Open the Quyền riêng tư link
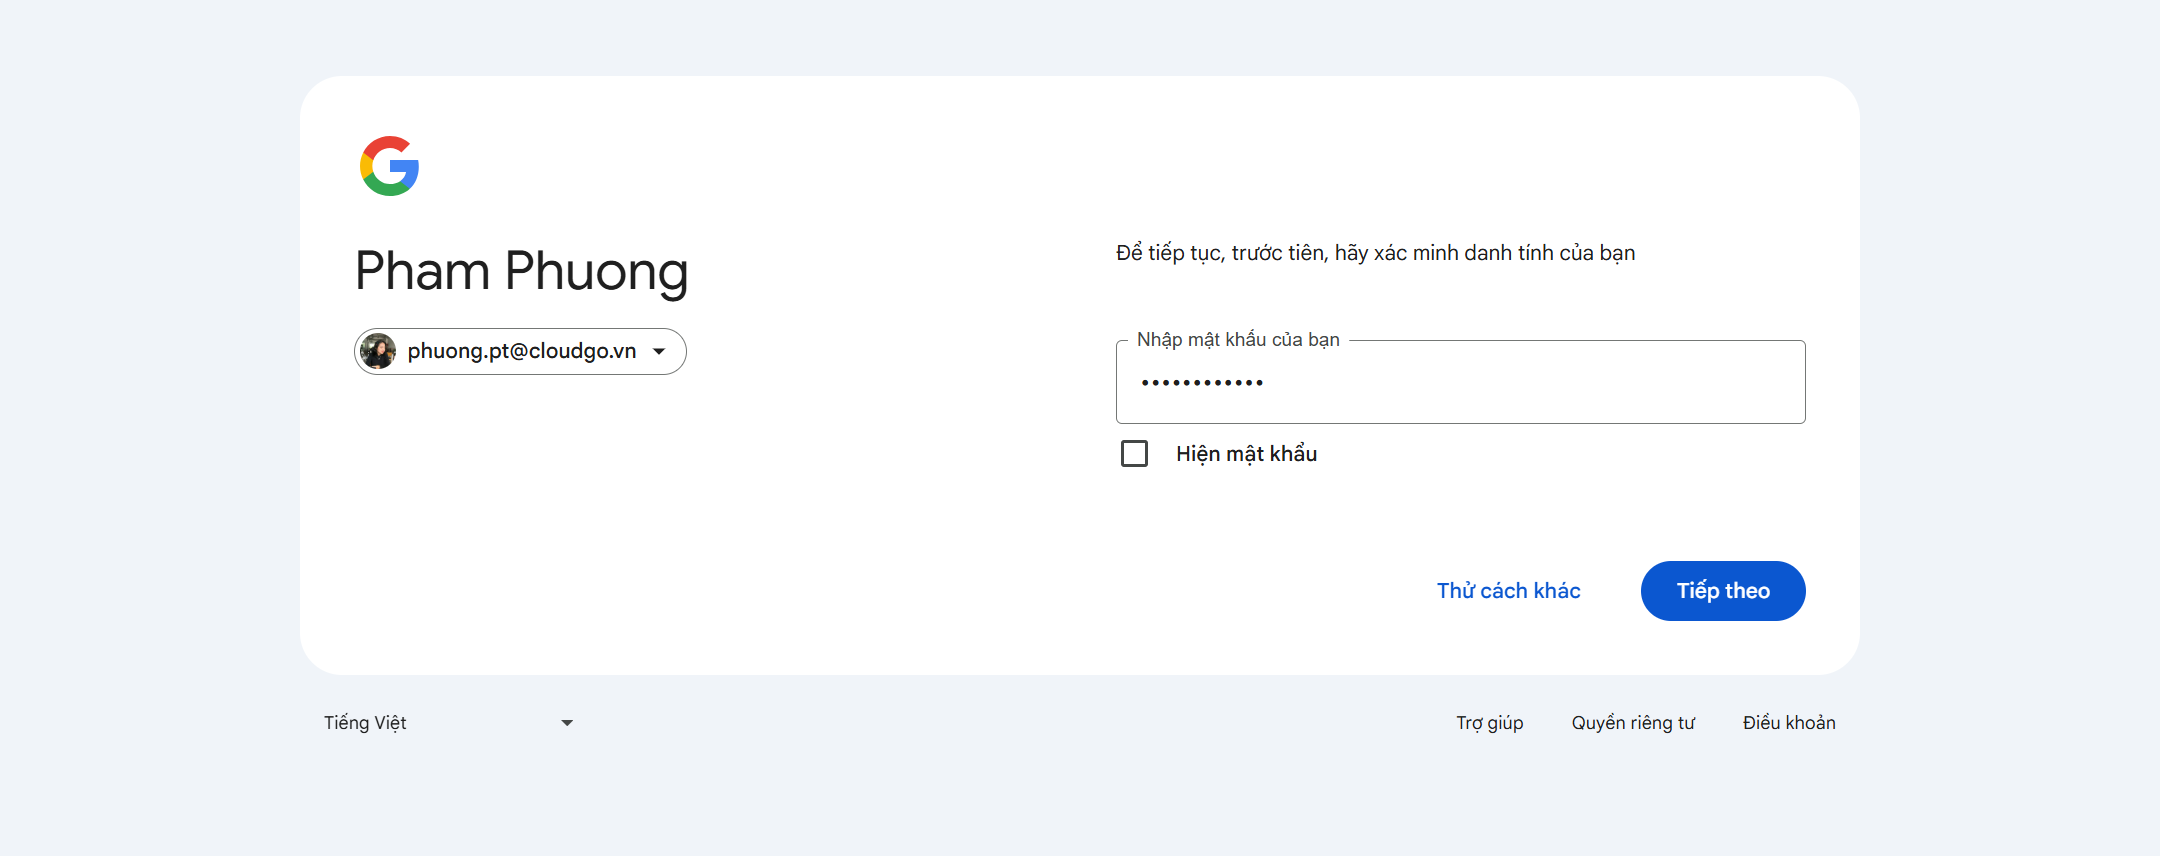The height and width of the screenshot is (856, 2160). (1633, 723)
